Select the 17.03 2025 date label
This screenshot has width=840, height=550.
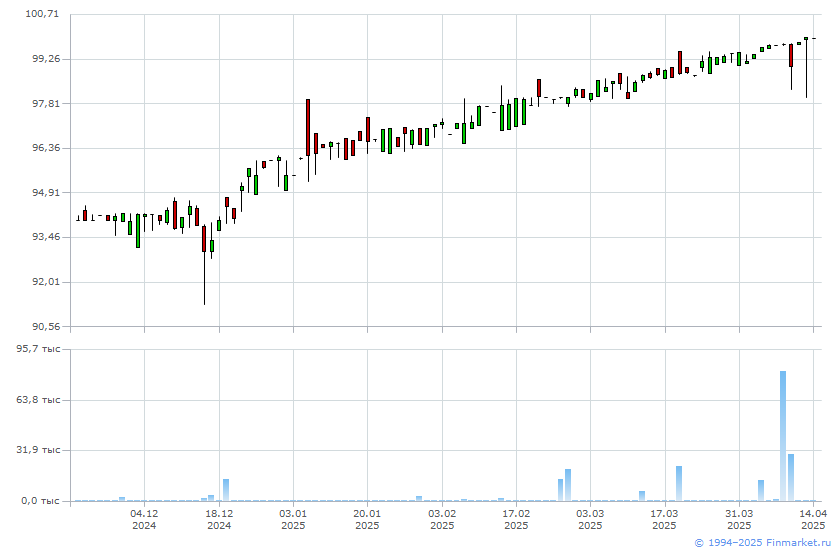click(665, 519)
